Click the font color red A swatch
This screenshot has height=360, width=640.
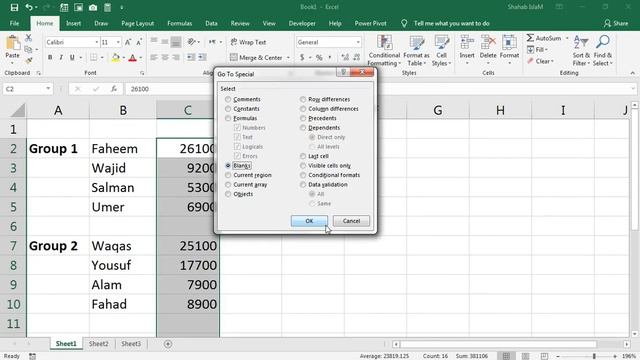tap(132, 58)
